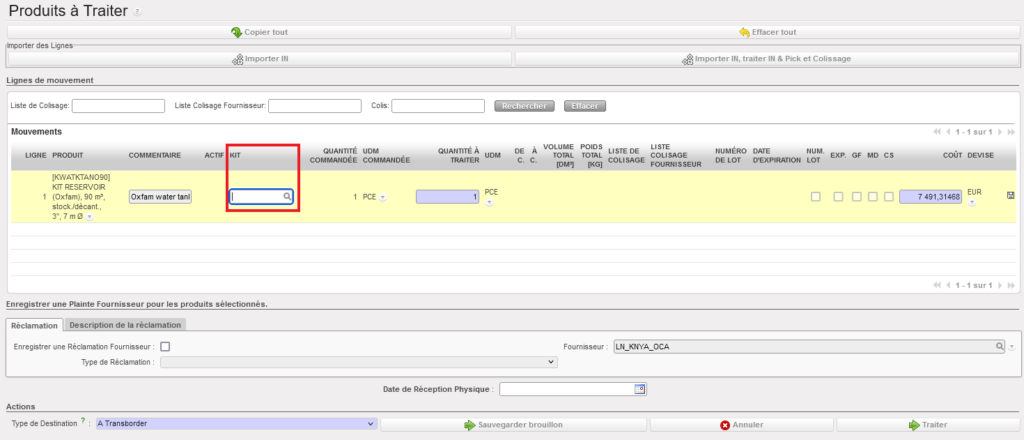
Task: Click the Annuler button
Action: (x=740, y=425)
